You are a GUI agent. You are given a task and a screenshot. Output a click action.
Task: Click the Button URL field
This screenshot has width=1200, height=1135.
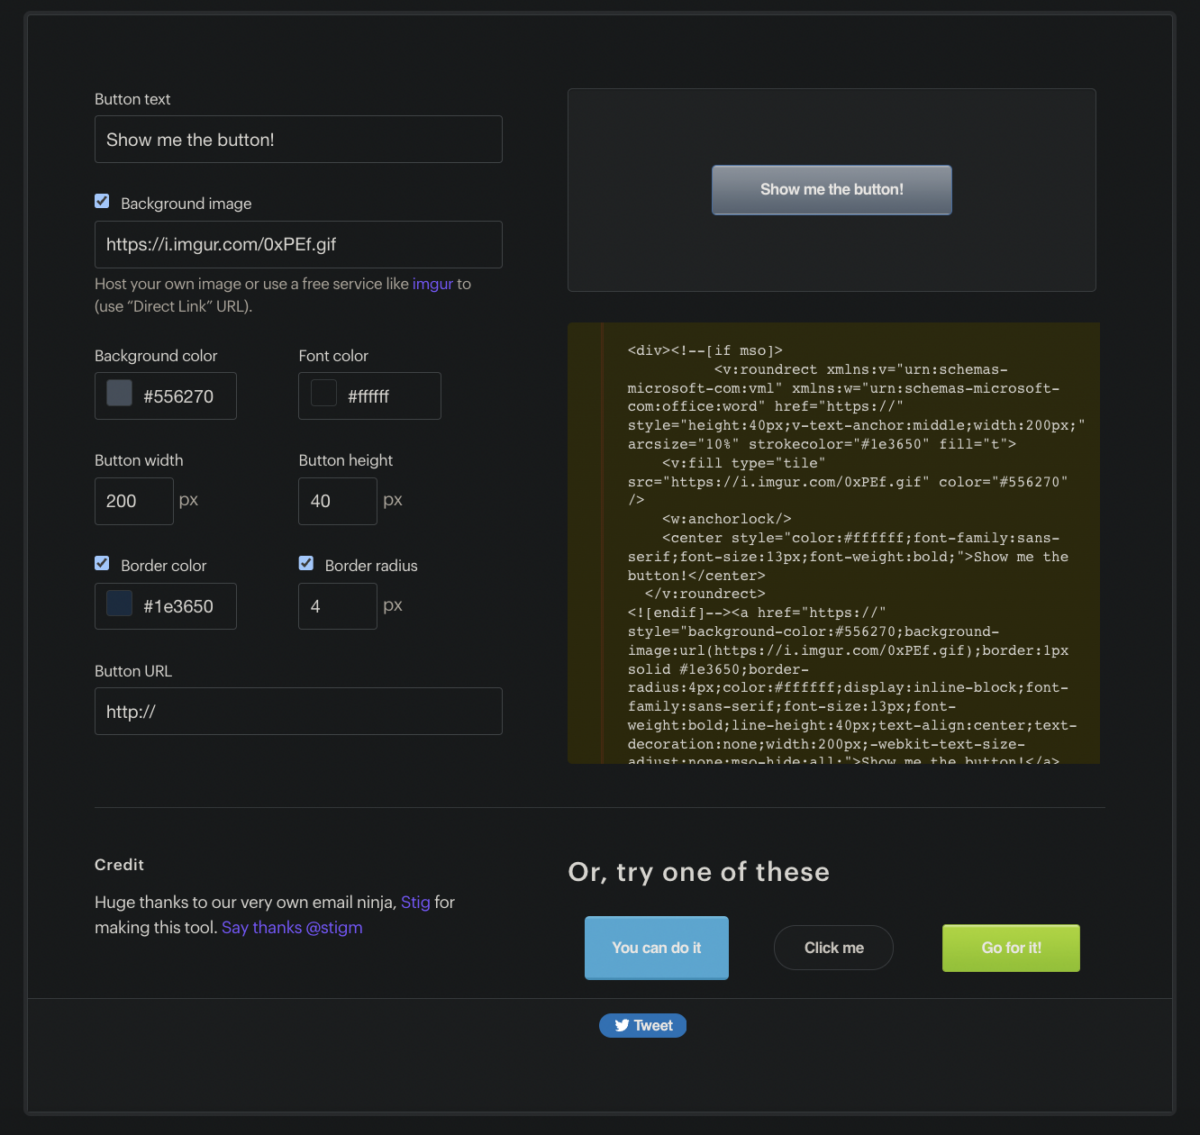point(298,711)
